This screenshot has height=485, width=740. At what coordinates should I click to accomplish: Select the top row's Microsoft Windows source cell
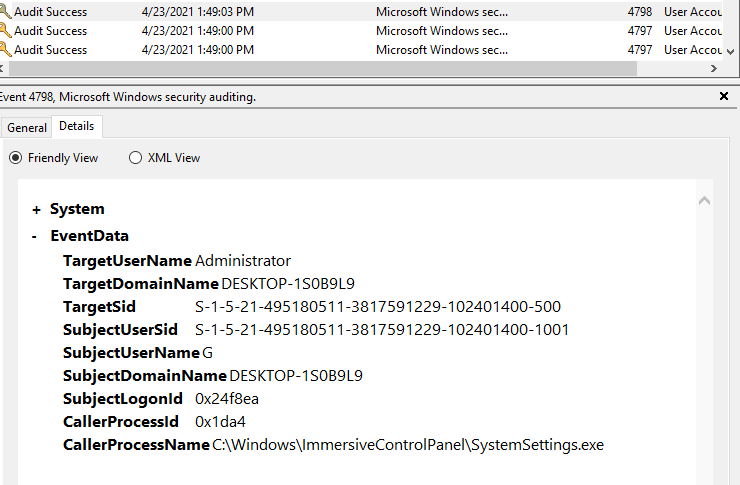coord(441,12)
